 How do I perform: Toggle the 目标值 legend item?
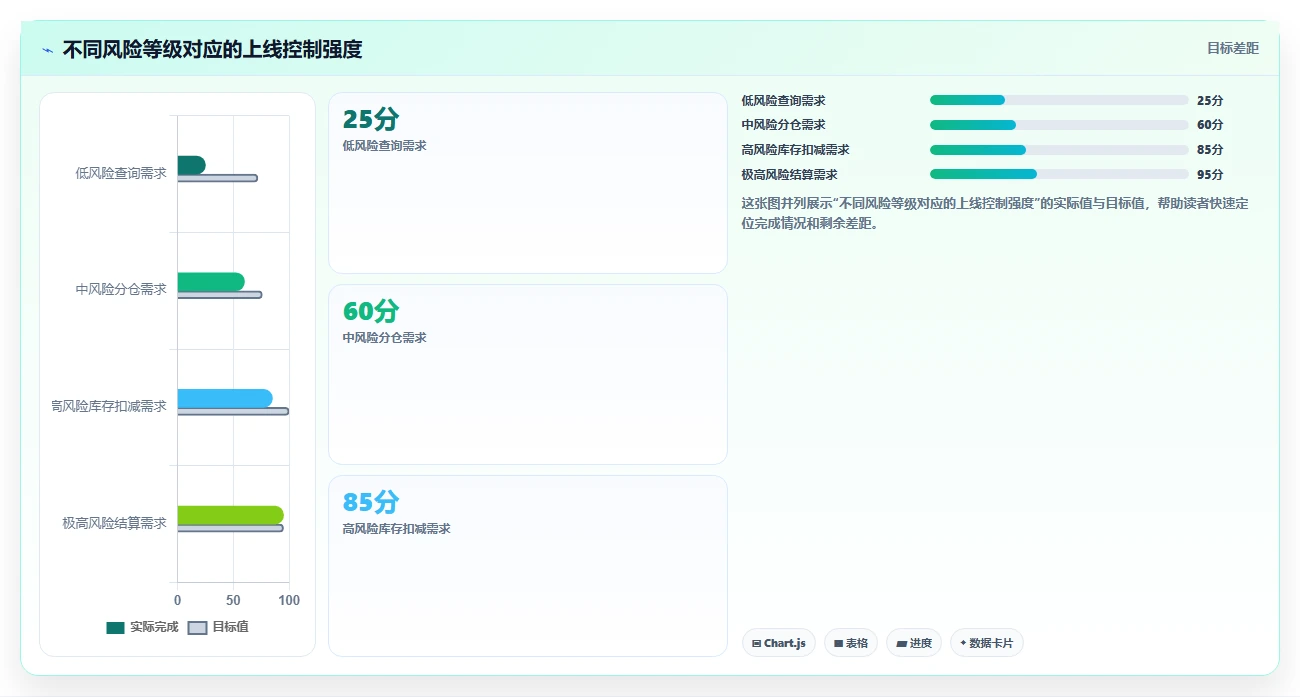tap(218, 627)
